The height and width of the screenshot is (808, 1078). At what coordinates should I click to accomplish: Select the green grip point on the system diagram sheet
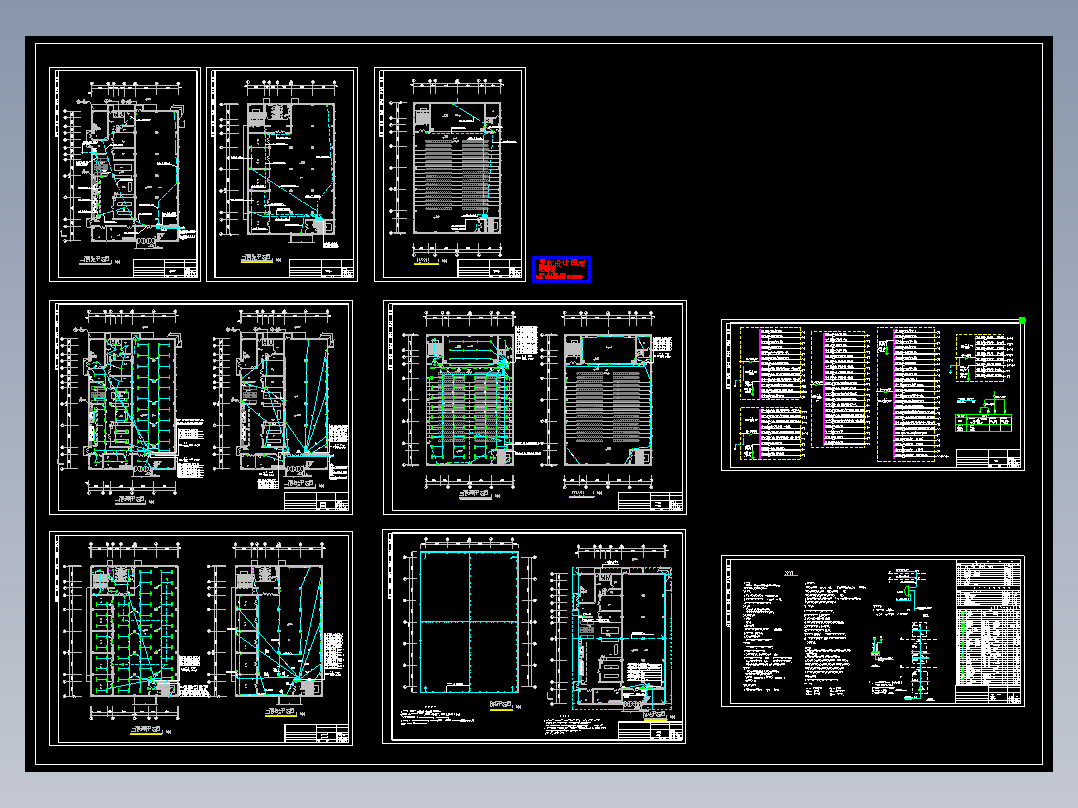1022,320
